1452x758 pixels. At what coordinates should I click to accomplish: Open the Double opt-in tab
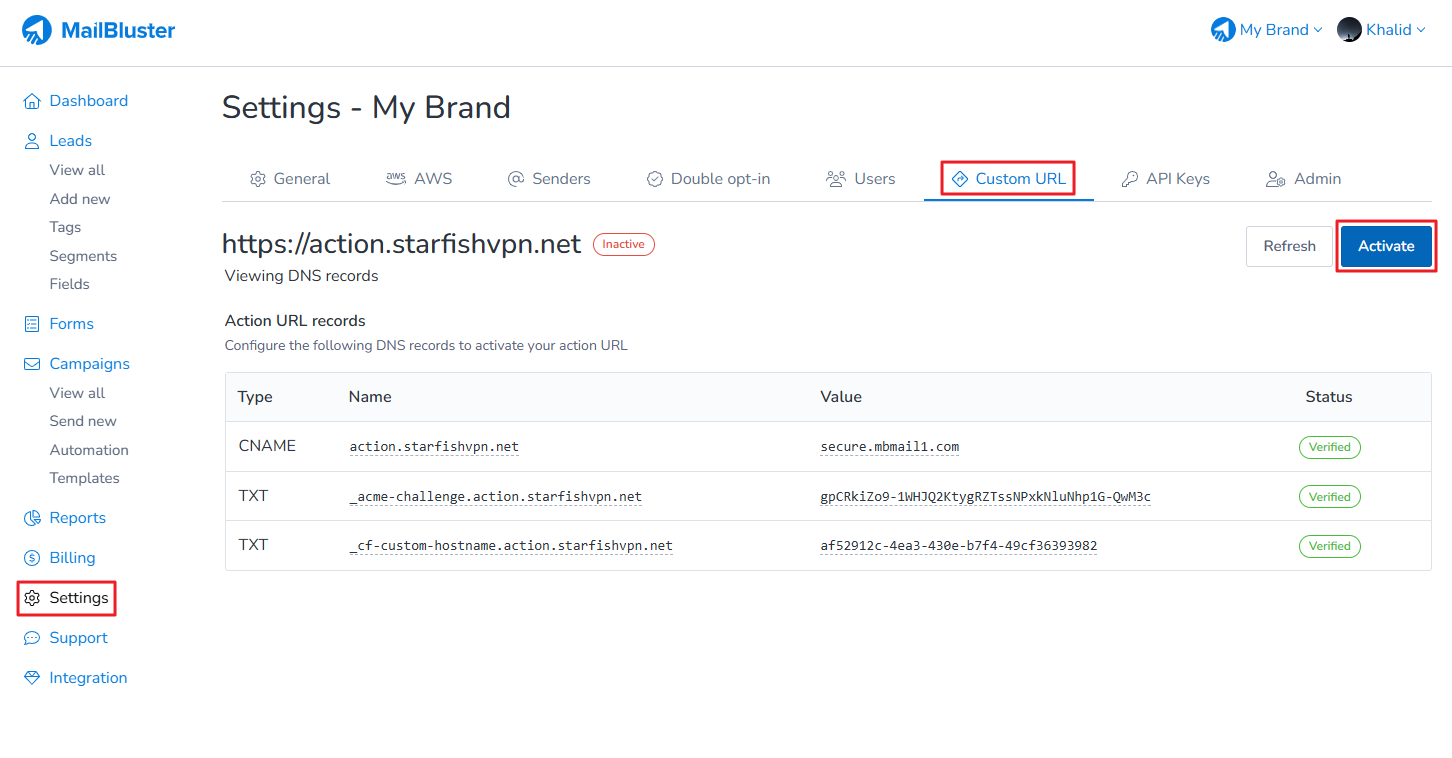[x=708, y=179]
